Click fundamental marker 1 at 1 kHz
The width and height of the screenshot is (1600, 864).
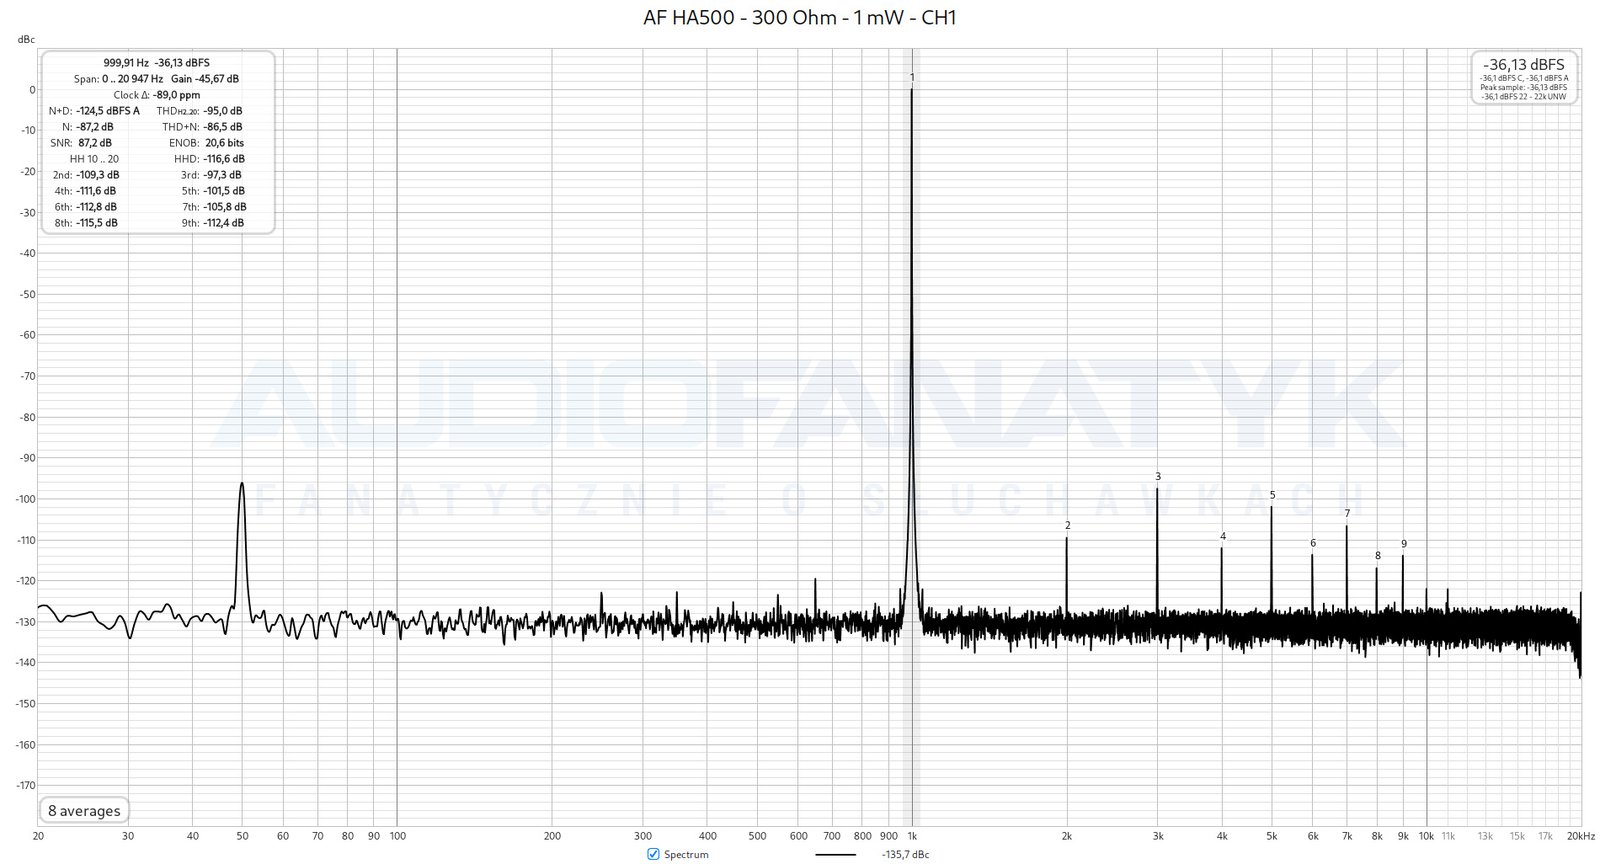912,77
